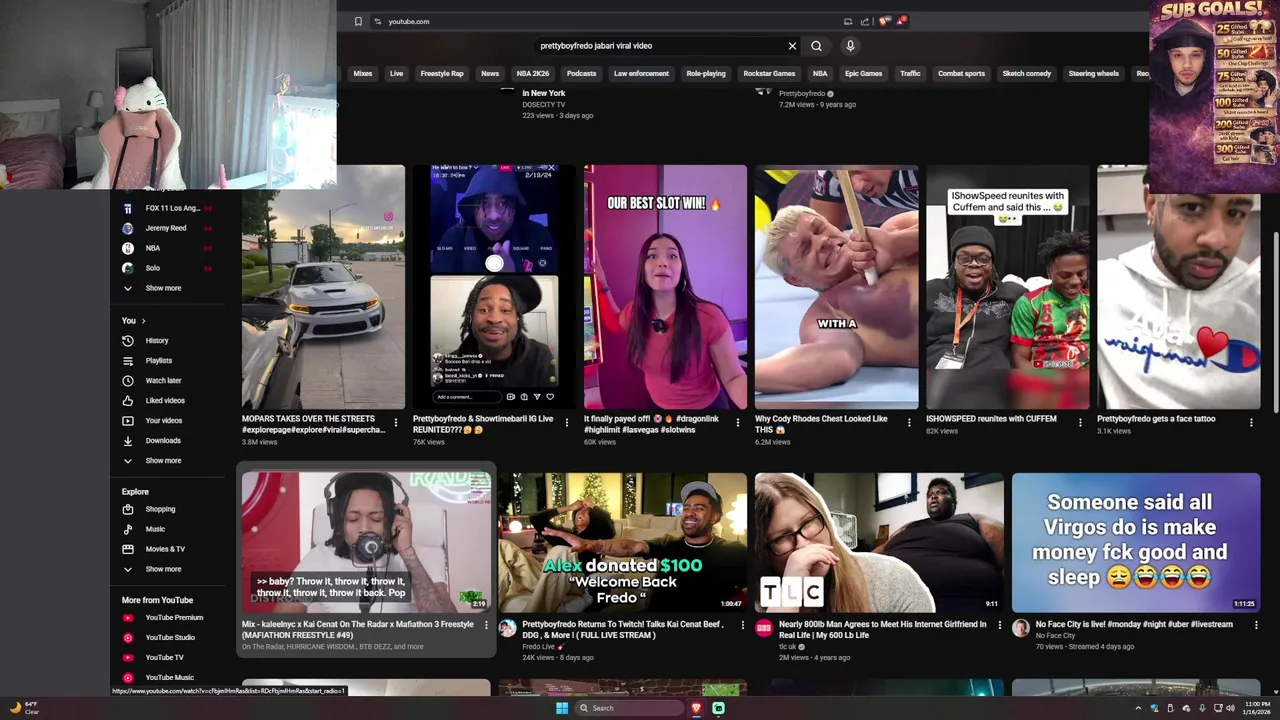Start voice search with microphone icon
This screenshot has height=720, width=1280.
[x=850, y=46]
